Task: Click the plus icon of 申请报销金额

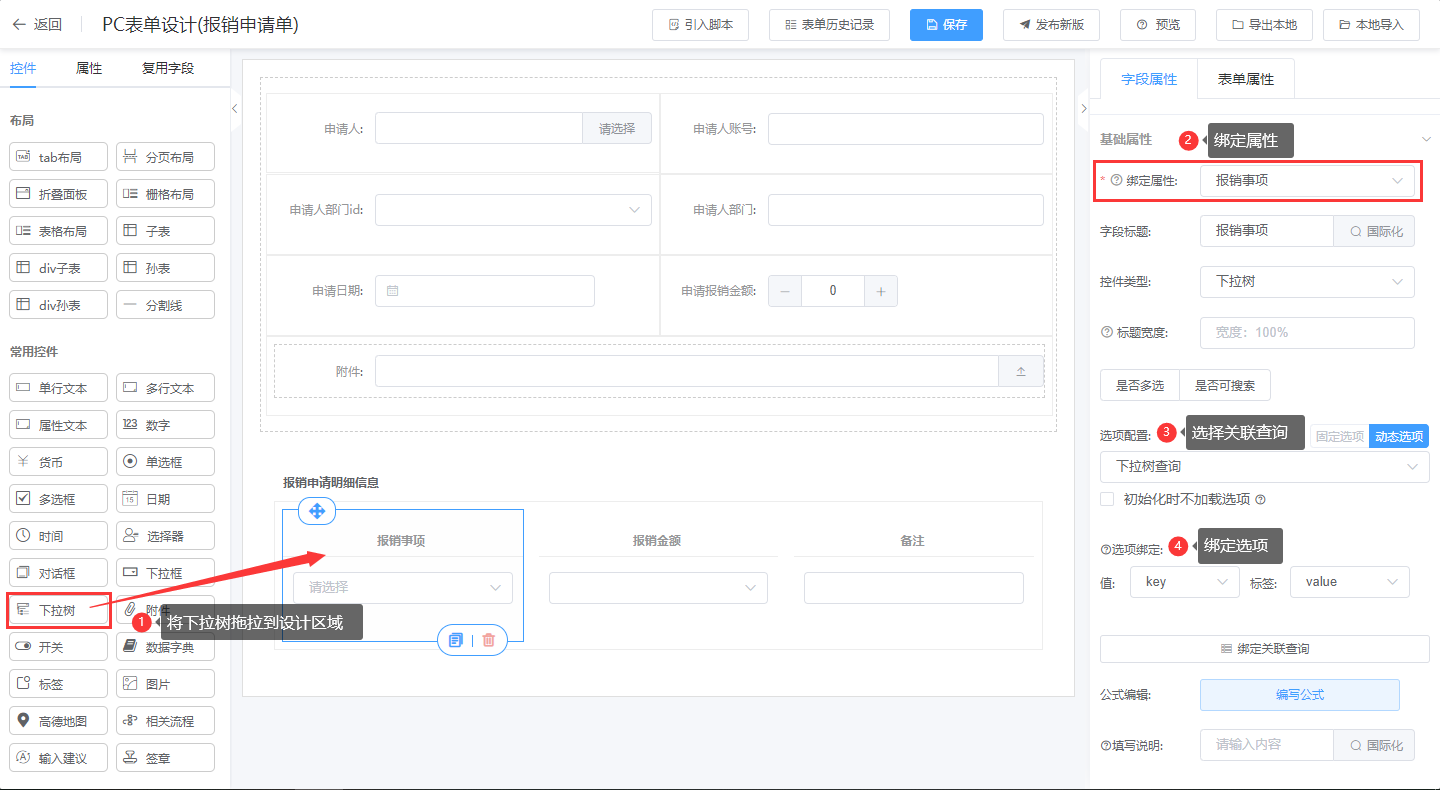Action: [x=881, y=291]
